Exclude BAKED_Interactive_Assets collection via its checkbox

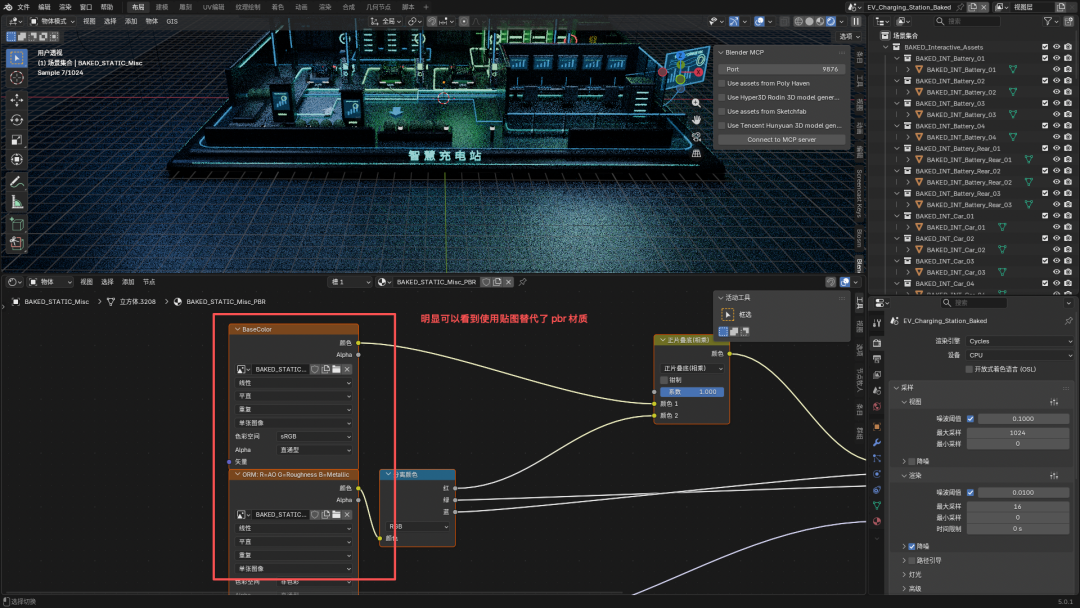(x=1045, y=48)
